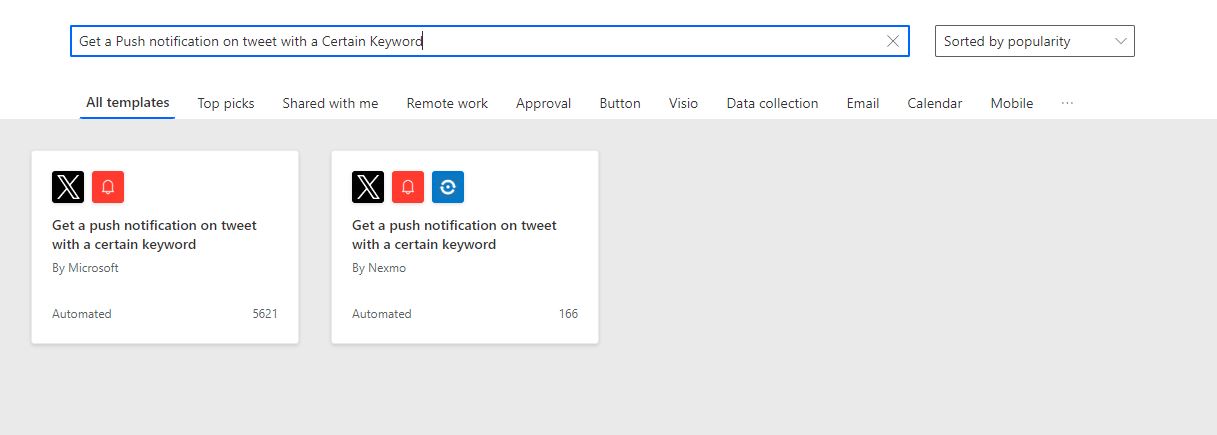The height and width of the screenshot is (435, 1217).
Task: Switch to the Calendar tab
Action: tap(934, 103)
